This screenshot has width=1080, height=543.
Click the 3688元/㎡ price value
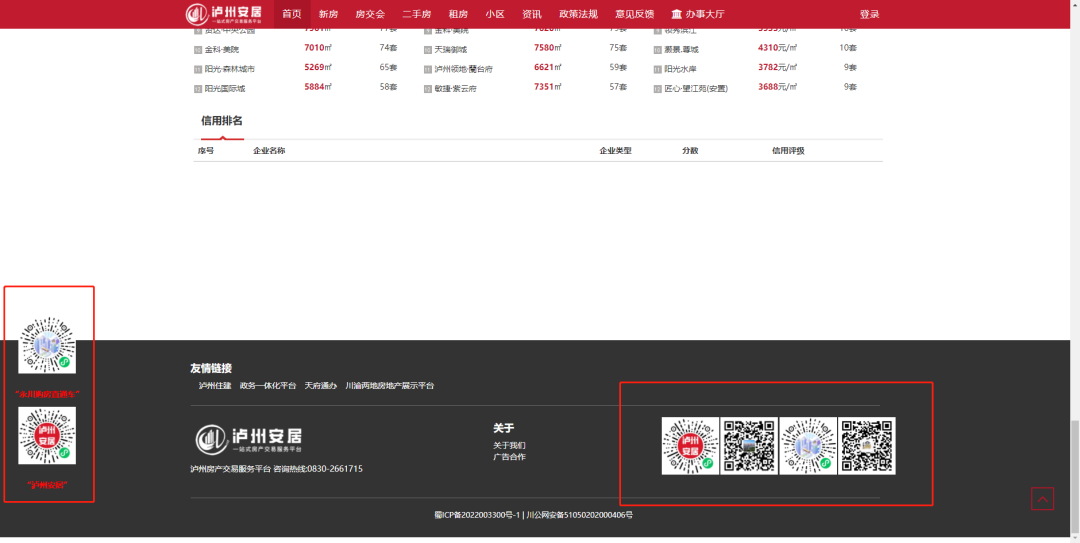(778, 87)
